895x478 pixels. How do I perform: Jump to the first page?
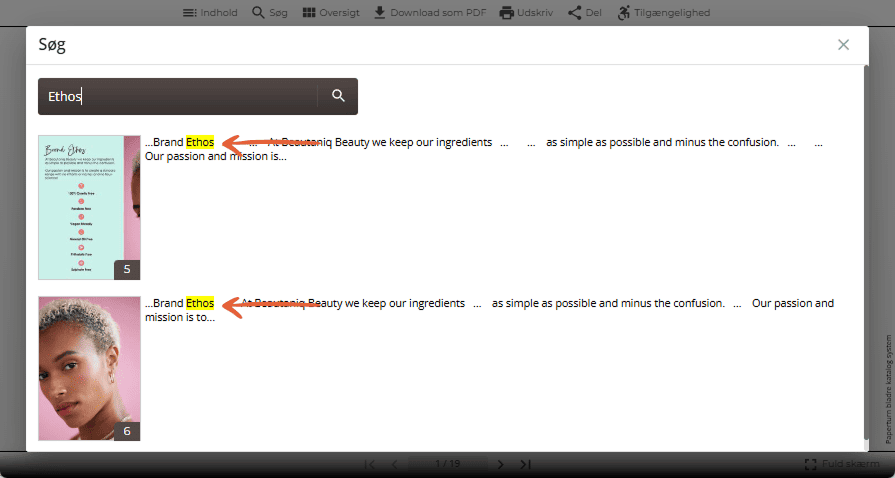point(369,464)
